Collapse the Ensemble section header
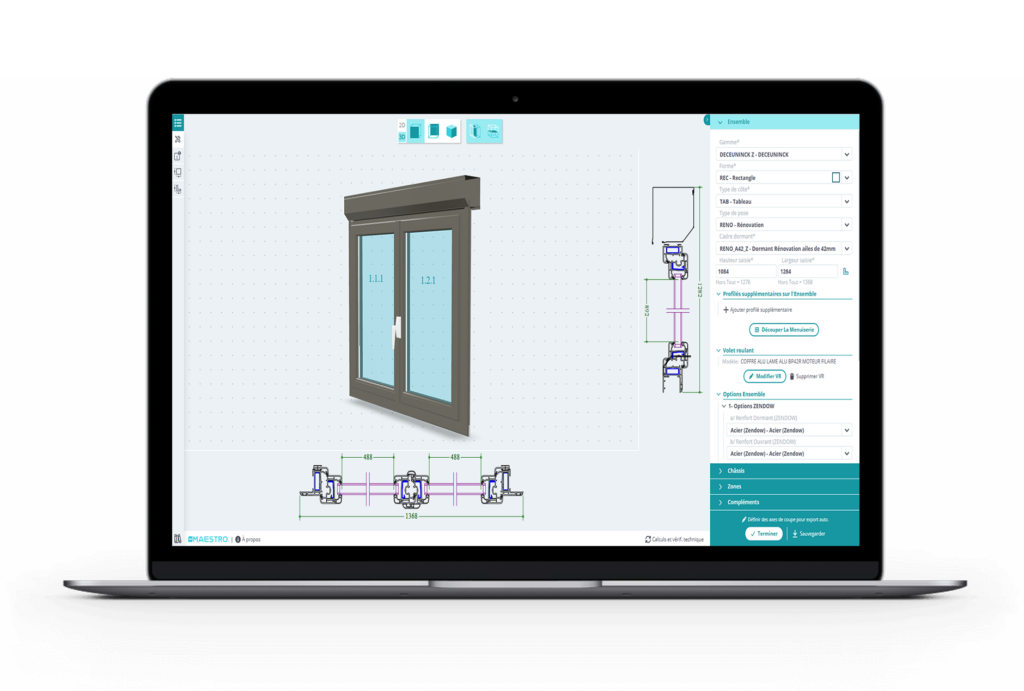This screenshot has height=691, width=1024. coord(784,122)
